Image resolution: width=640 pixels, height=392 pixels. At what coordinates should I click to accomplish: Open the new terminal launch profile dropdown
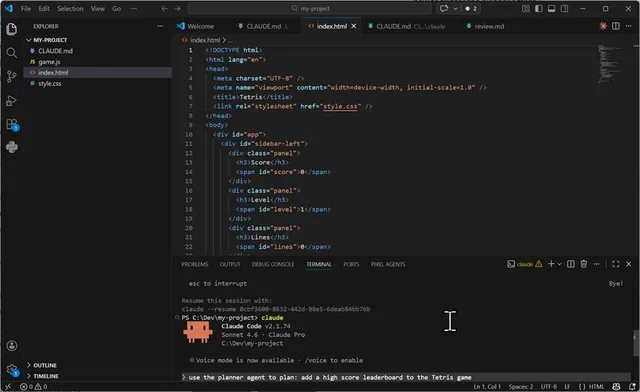(559, 264)
